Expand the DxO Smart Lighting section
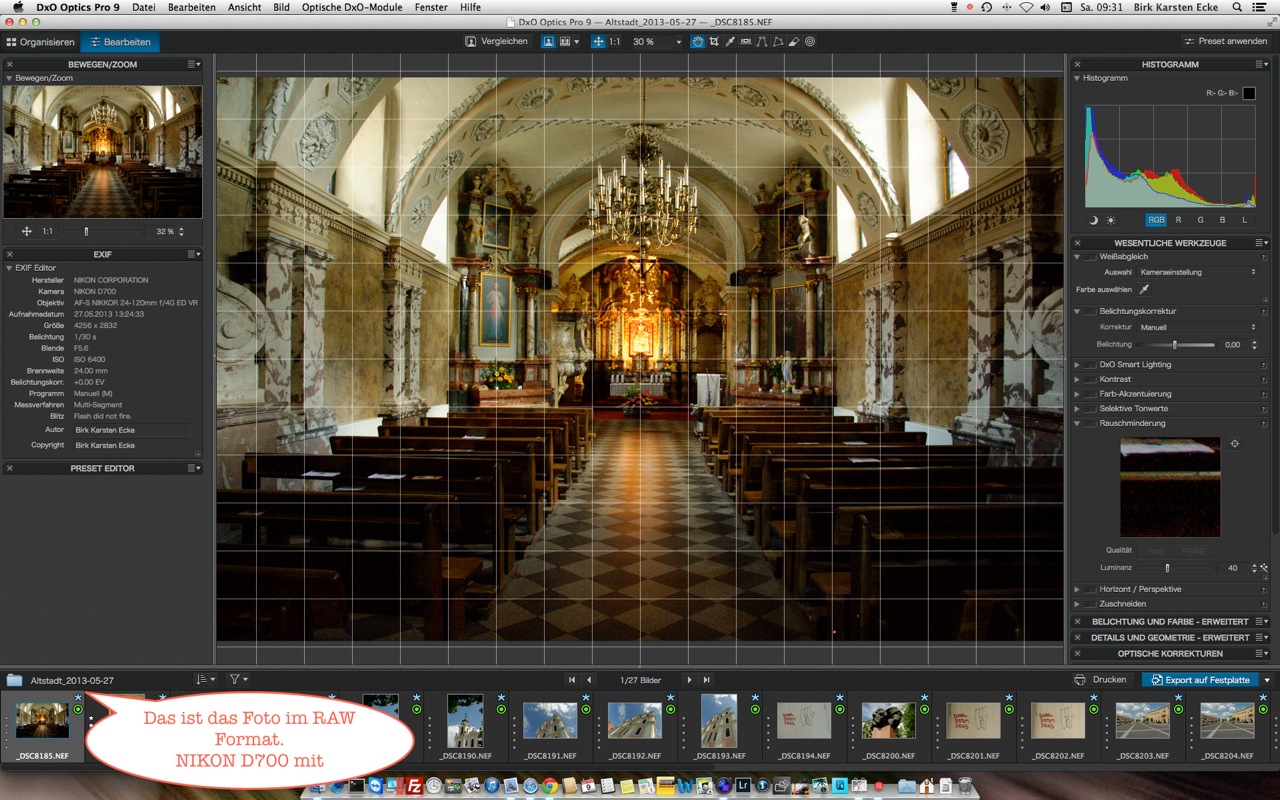Viewport: 1280px width, 800px height. coord(1078,365)
